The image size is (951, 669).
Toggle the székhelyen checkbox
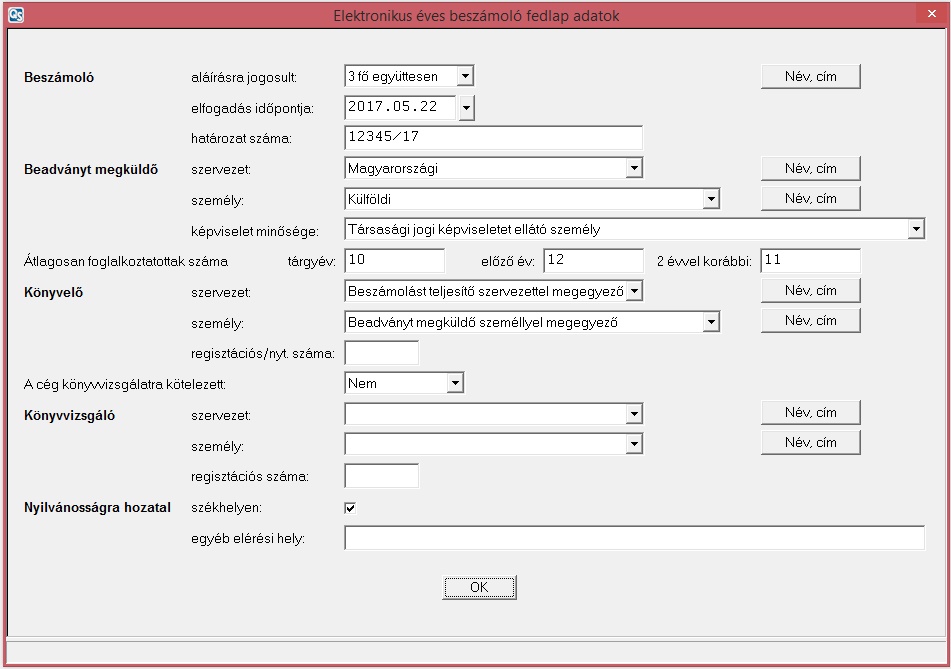pyautogui.click(x=350, y=507)
